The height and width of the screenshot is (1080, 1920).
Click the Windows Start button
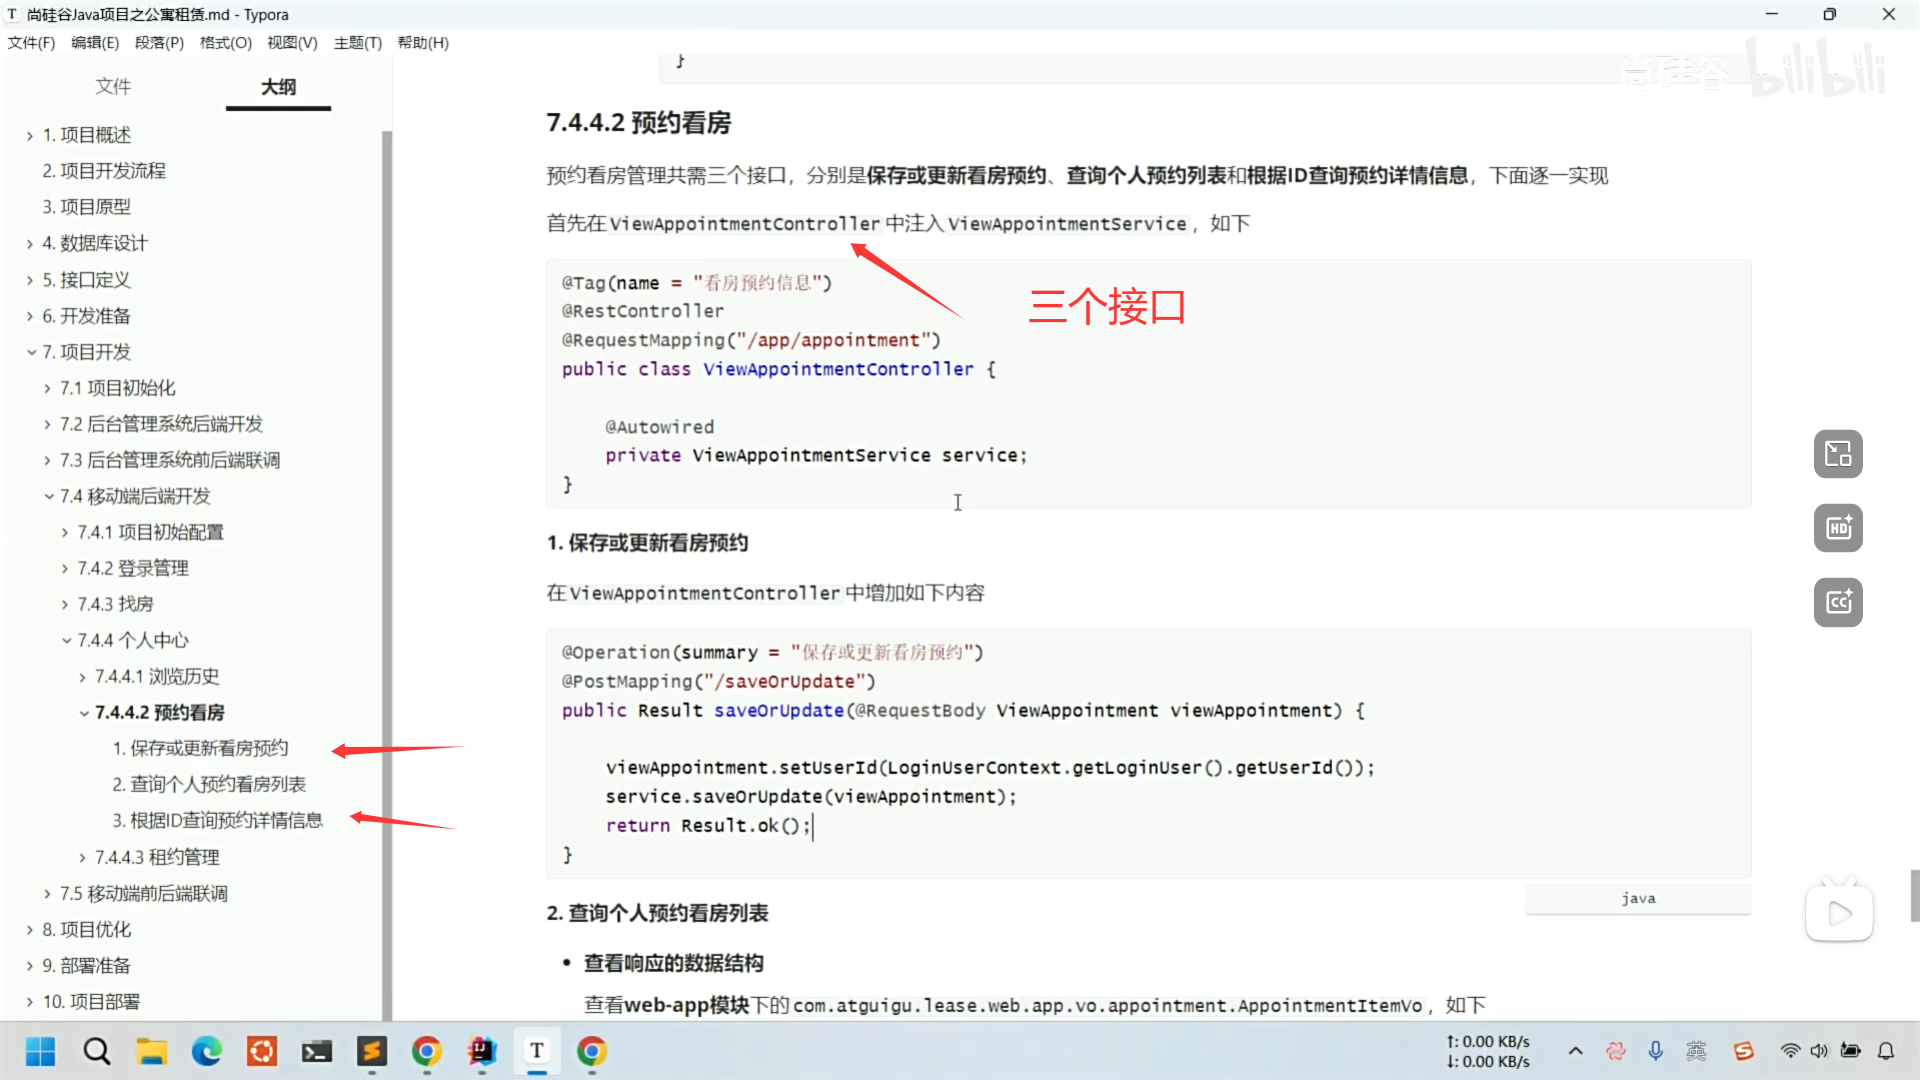pyautogui.click(x=41, y=1051)
